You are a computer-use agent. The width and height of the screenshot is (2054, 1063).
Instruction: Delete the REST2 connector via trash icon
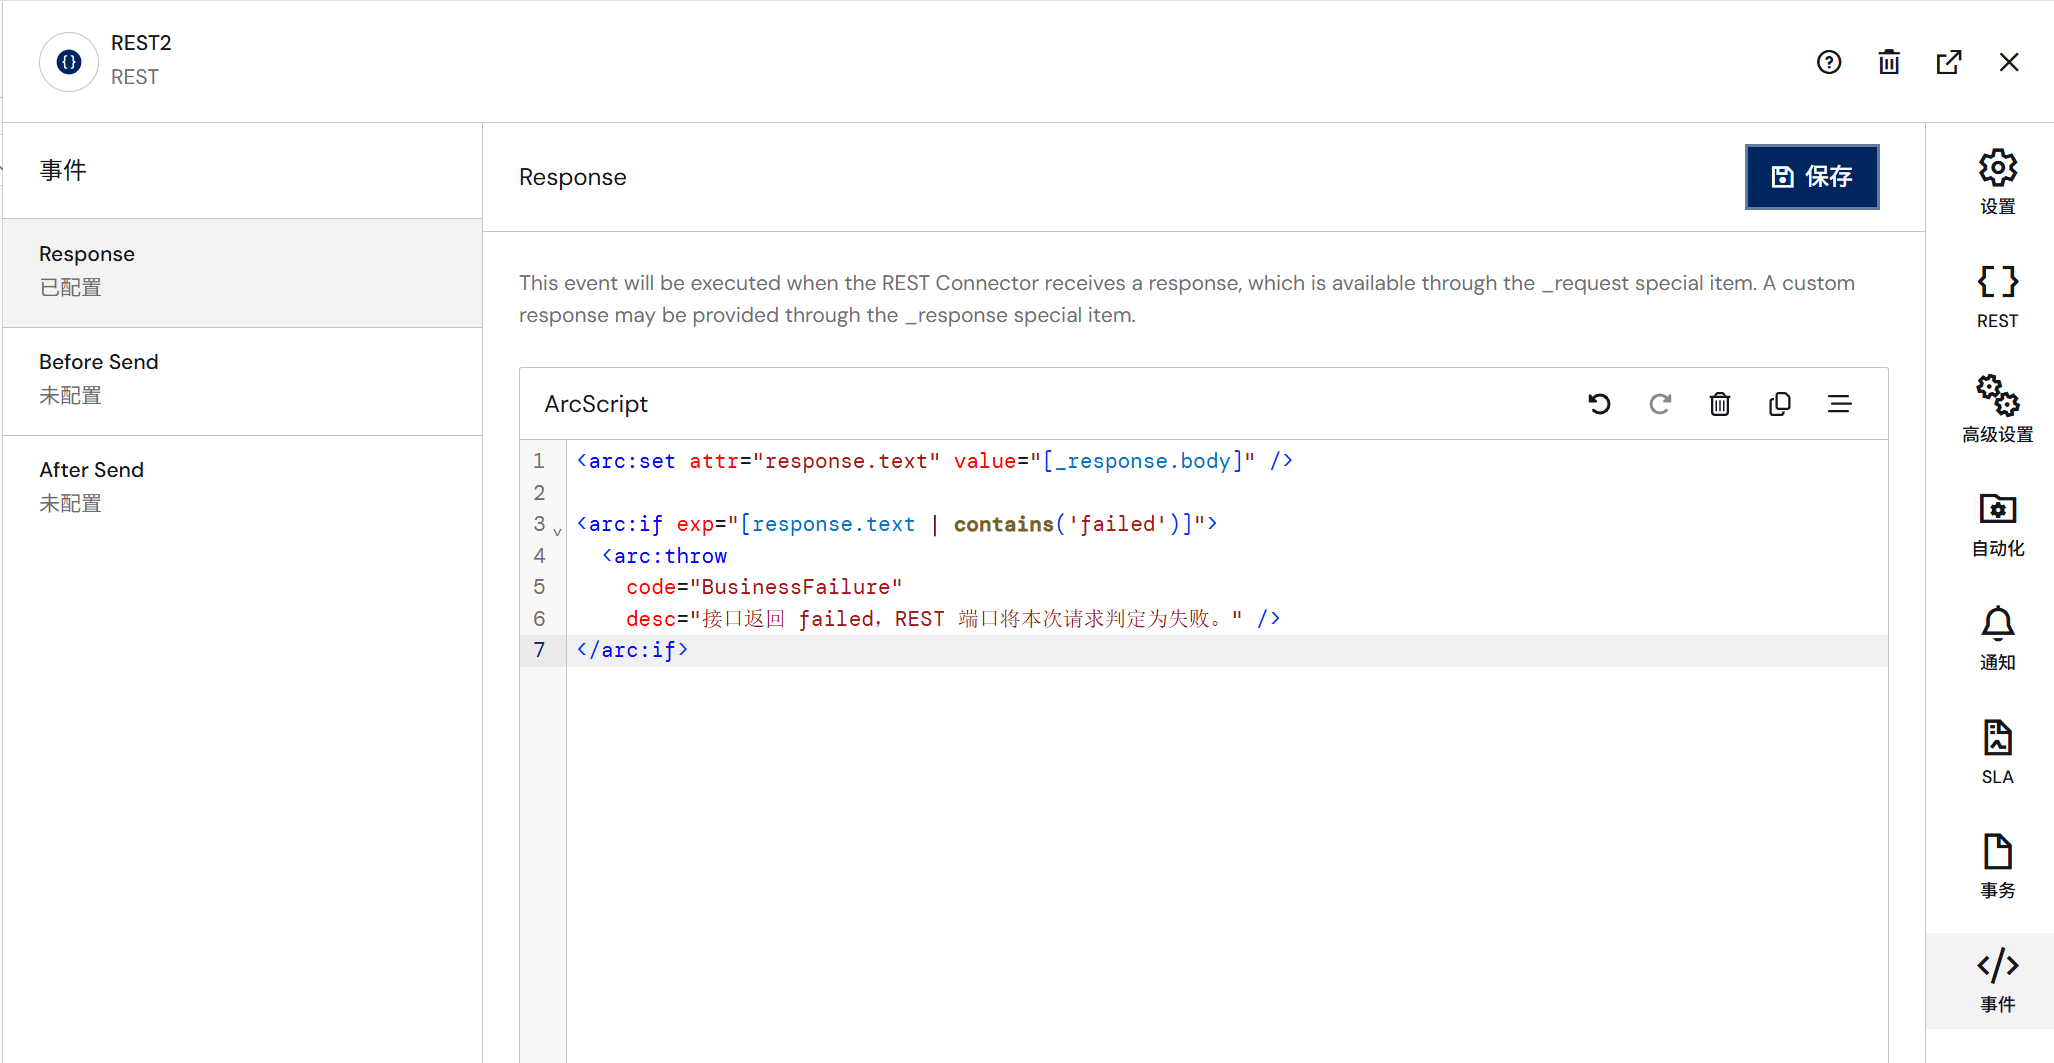click(x=1889, y=62)
